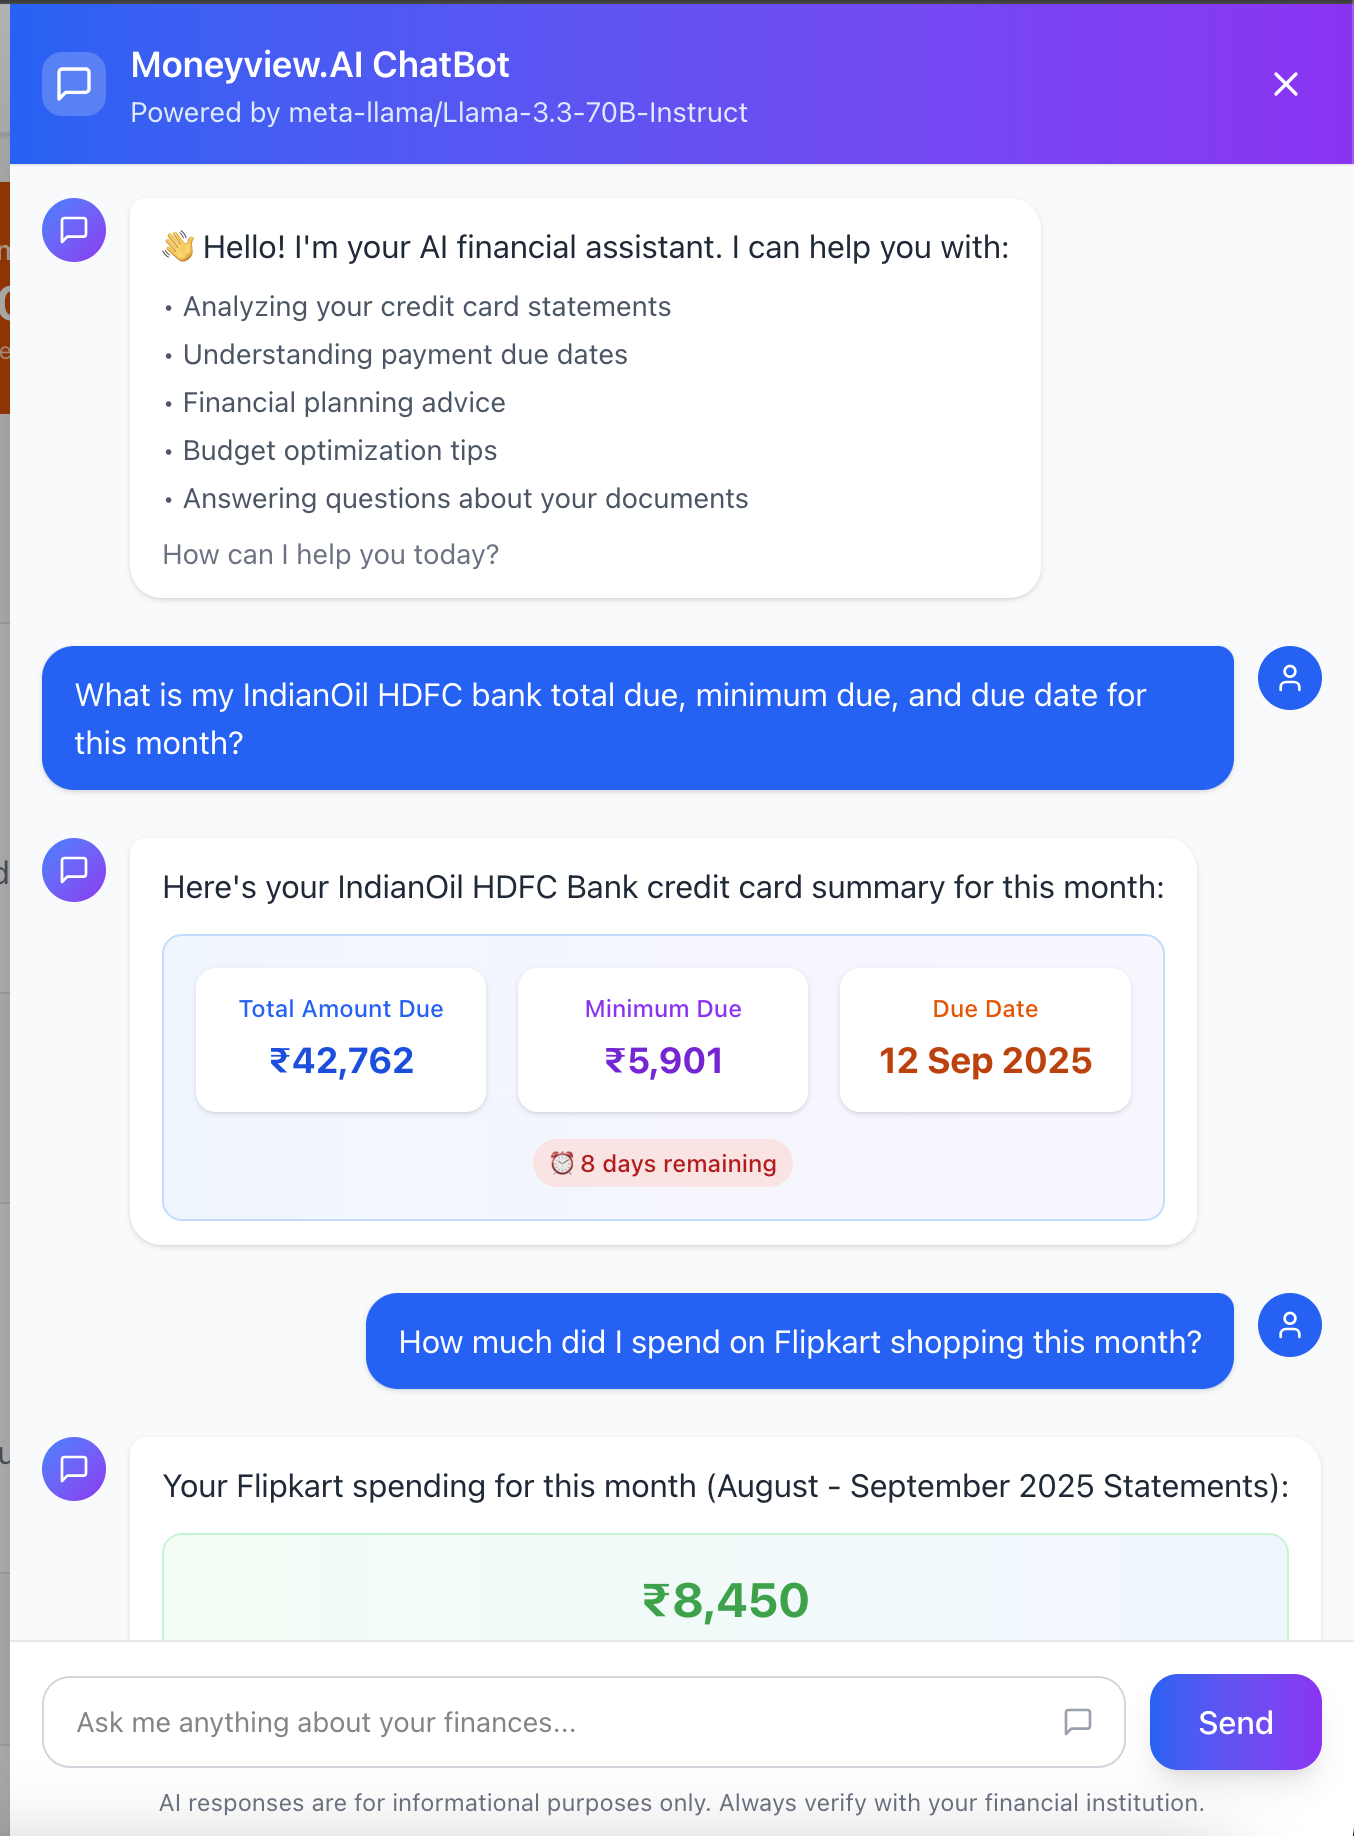
Task: Click the '8 days remaining' badge
Action: [663, 1163]
